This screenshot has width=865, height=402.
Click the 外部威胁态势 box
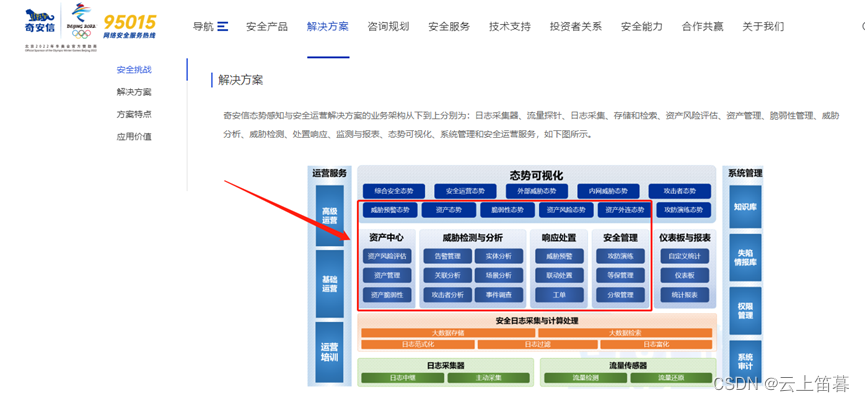click(537, 191)
